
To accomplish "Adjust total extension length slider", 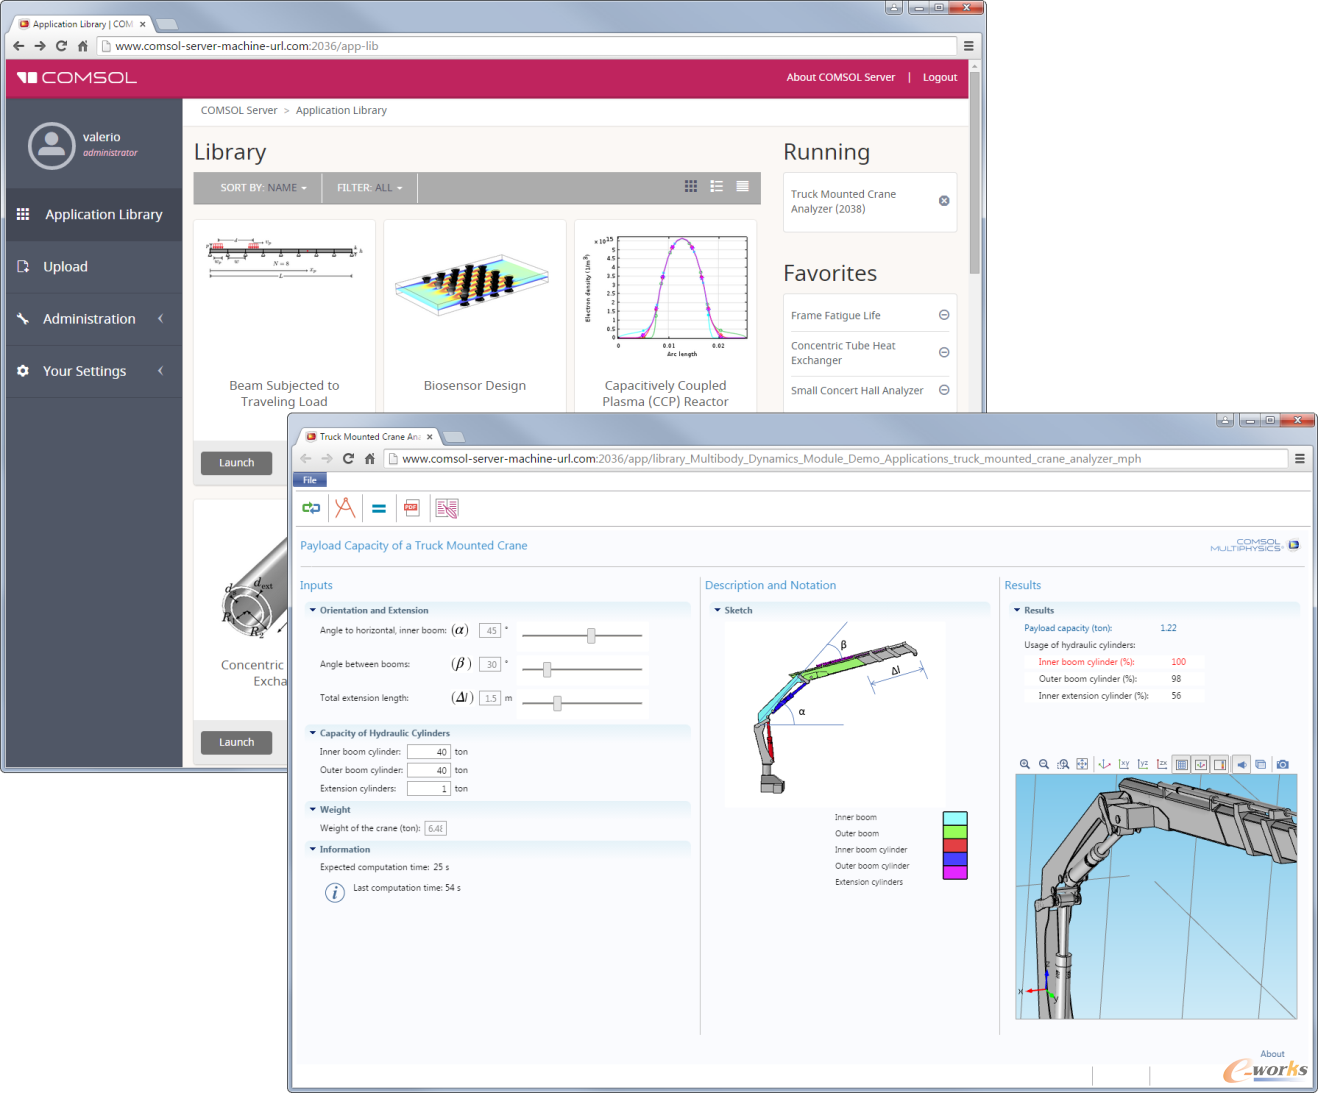I will coord(557,704).
